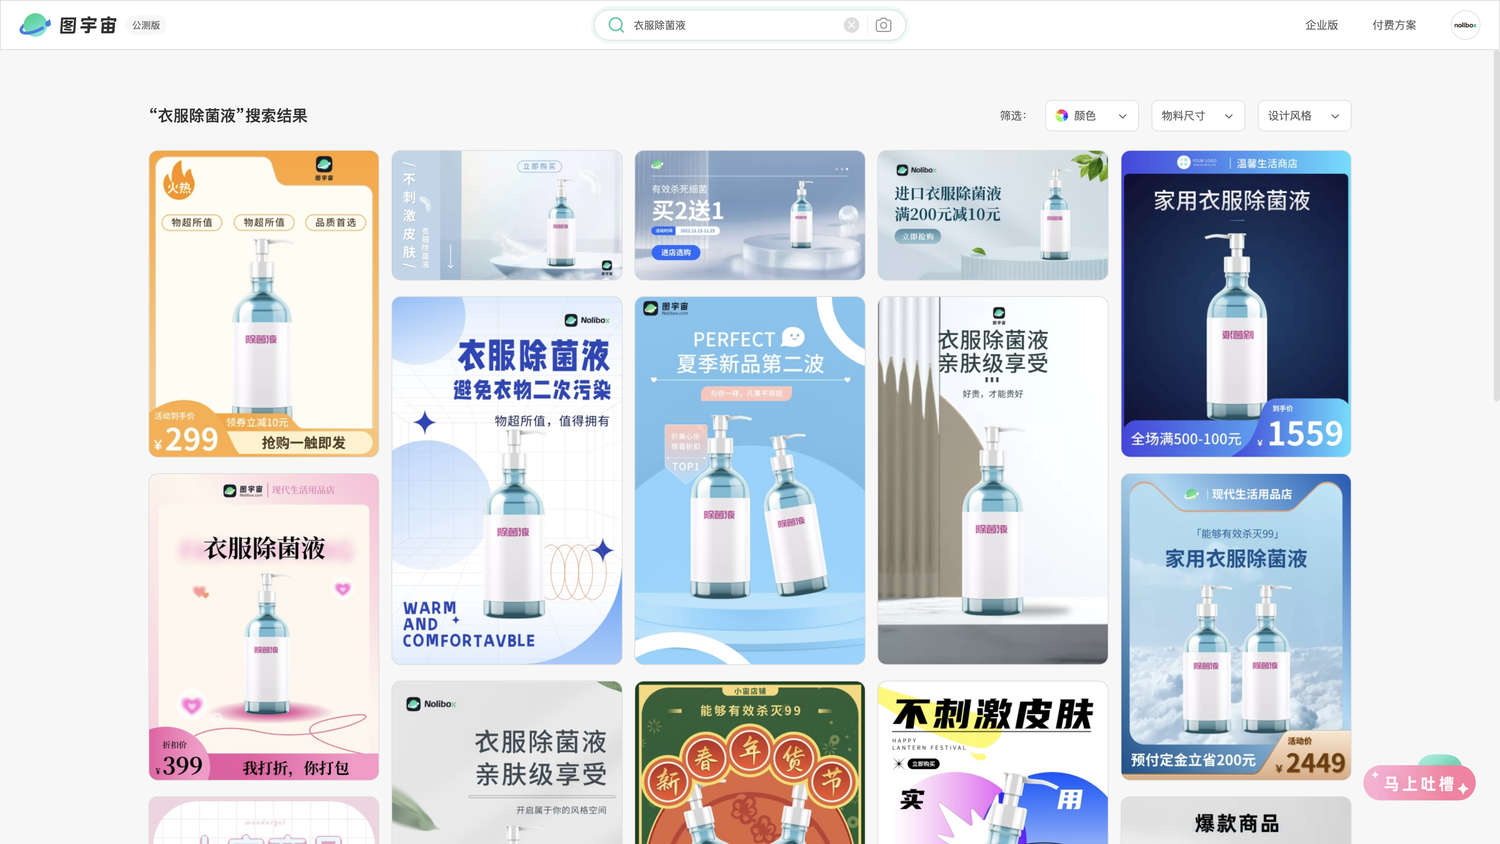Image resolution: width=1500 pixels, height=844 pixels.
Task: Click the 公测版 badge
Action: (x=146, y=25)
